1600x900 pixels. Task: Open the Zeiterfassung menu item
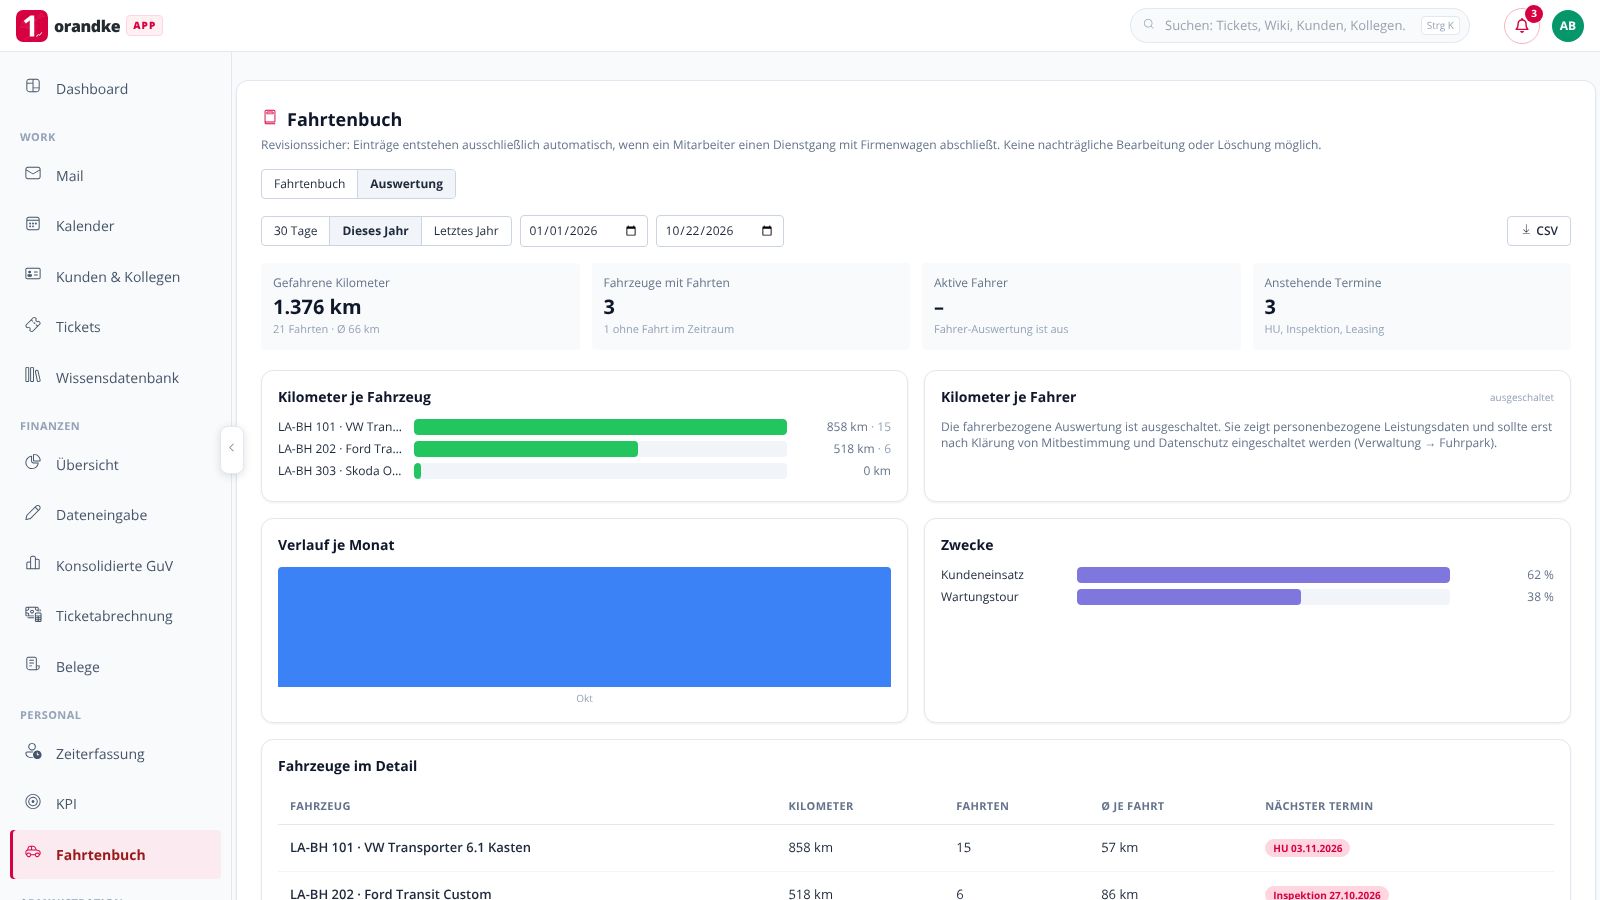[115, 754]
